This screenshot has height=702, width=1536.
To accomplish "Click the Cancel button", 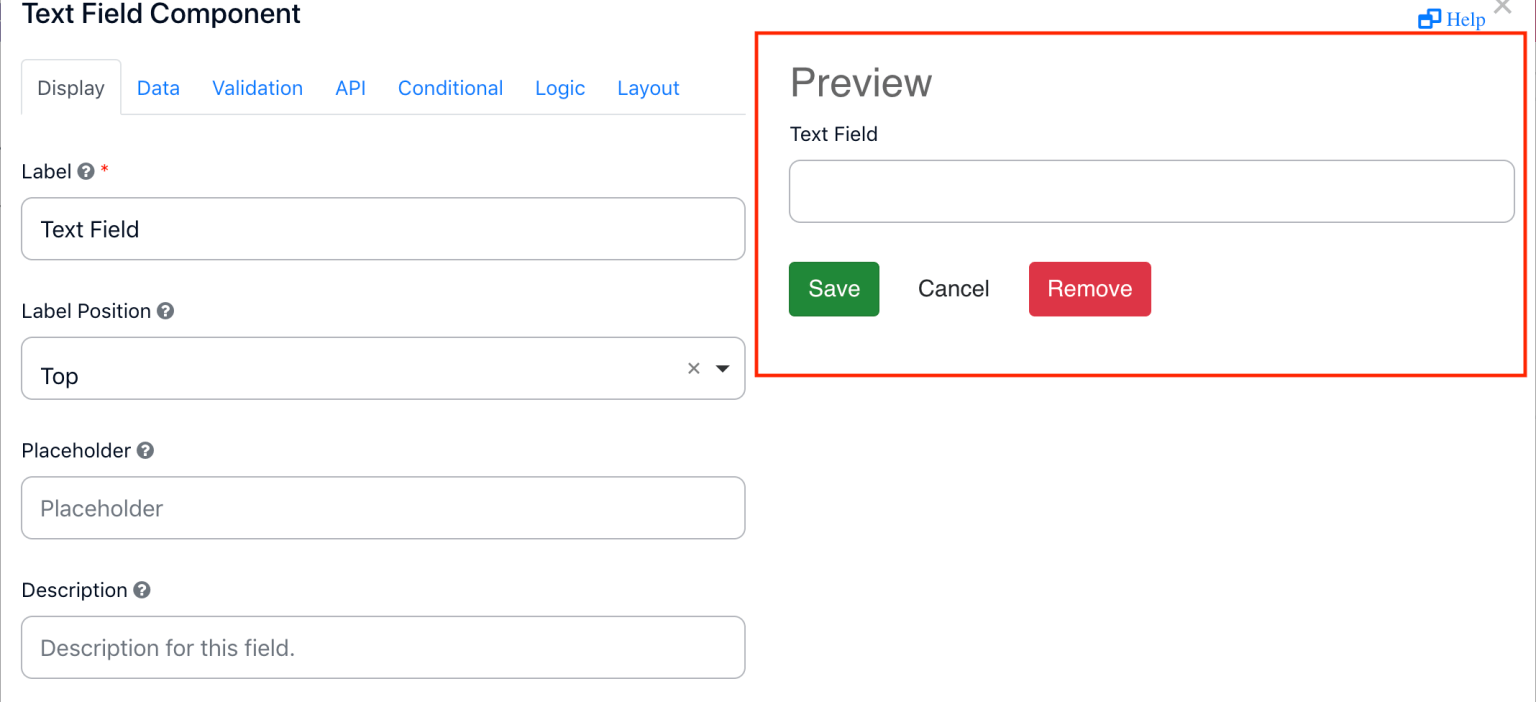I will pos(953,289).
